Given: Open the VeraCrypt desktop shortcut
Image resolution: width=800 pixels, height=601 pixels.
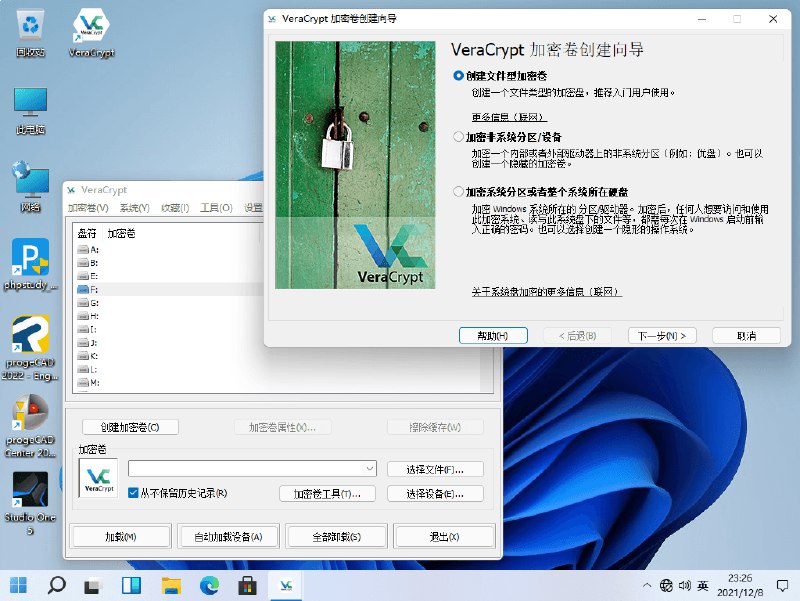Looking at the screenshot, I should tap(91, 34).
